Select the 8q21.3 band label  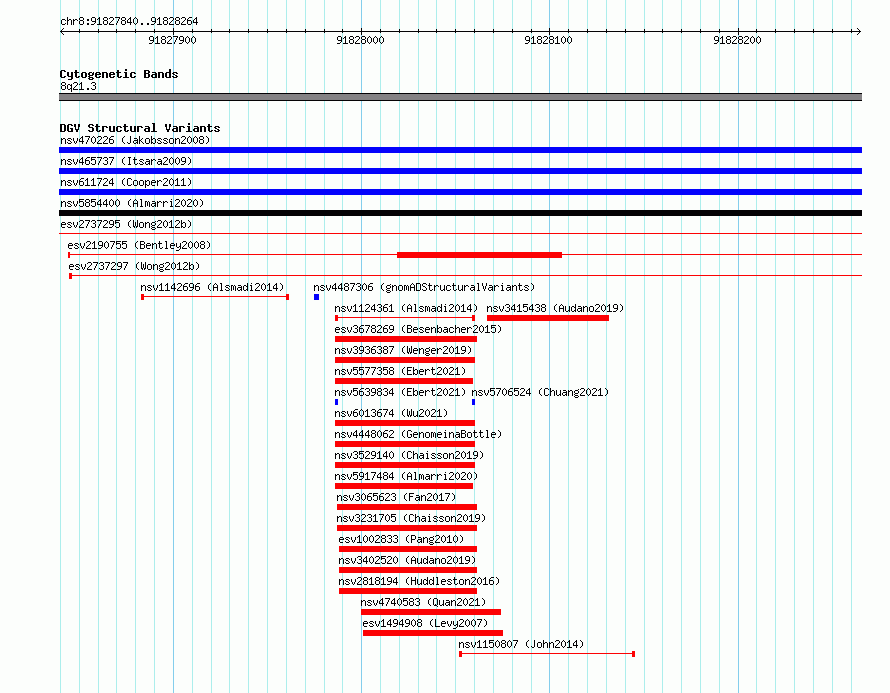(78, 86)
